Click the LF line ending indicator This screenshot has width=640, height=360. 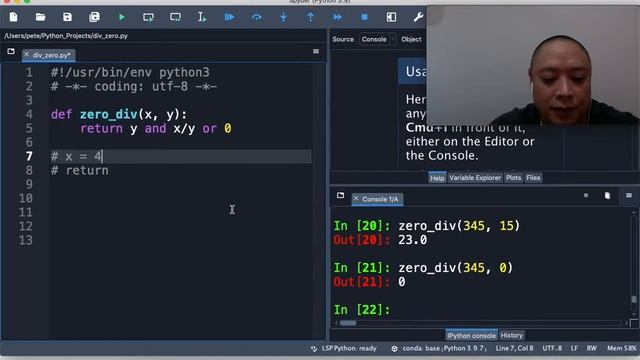coord(574,349)
